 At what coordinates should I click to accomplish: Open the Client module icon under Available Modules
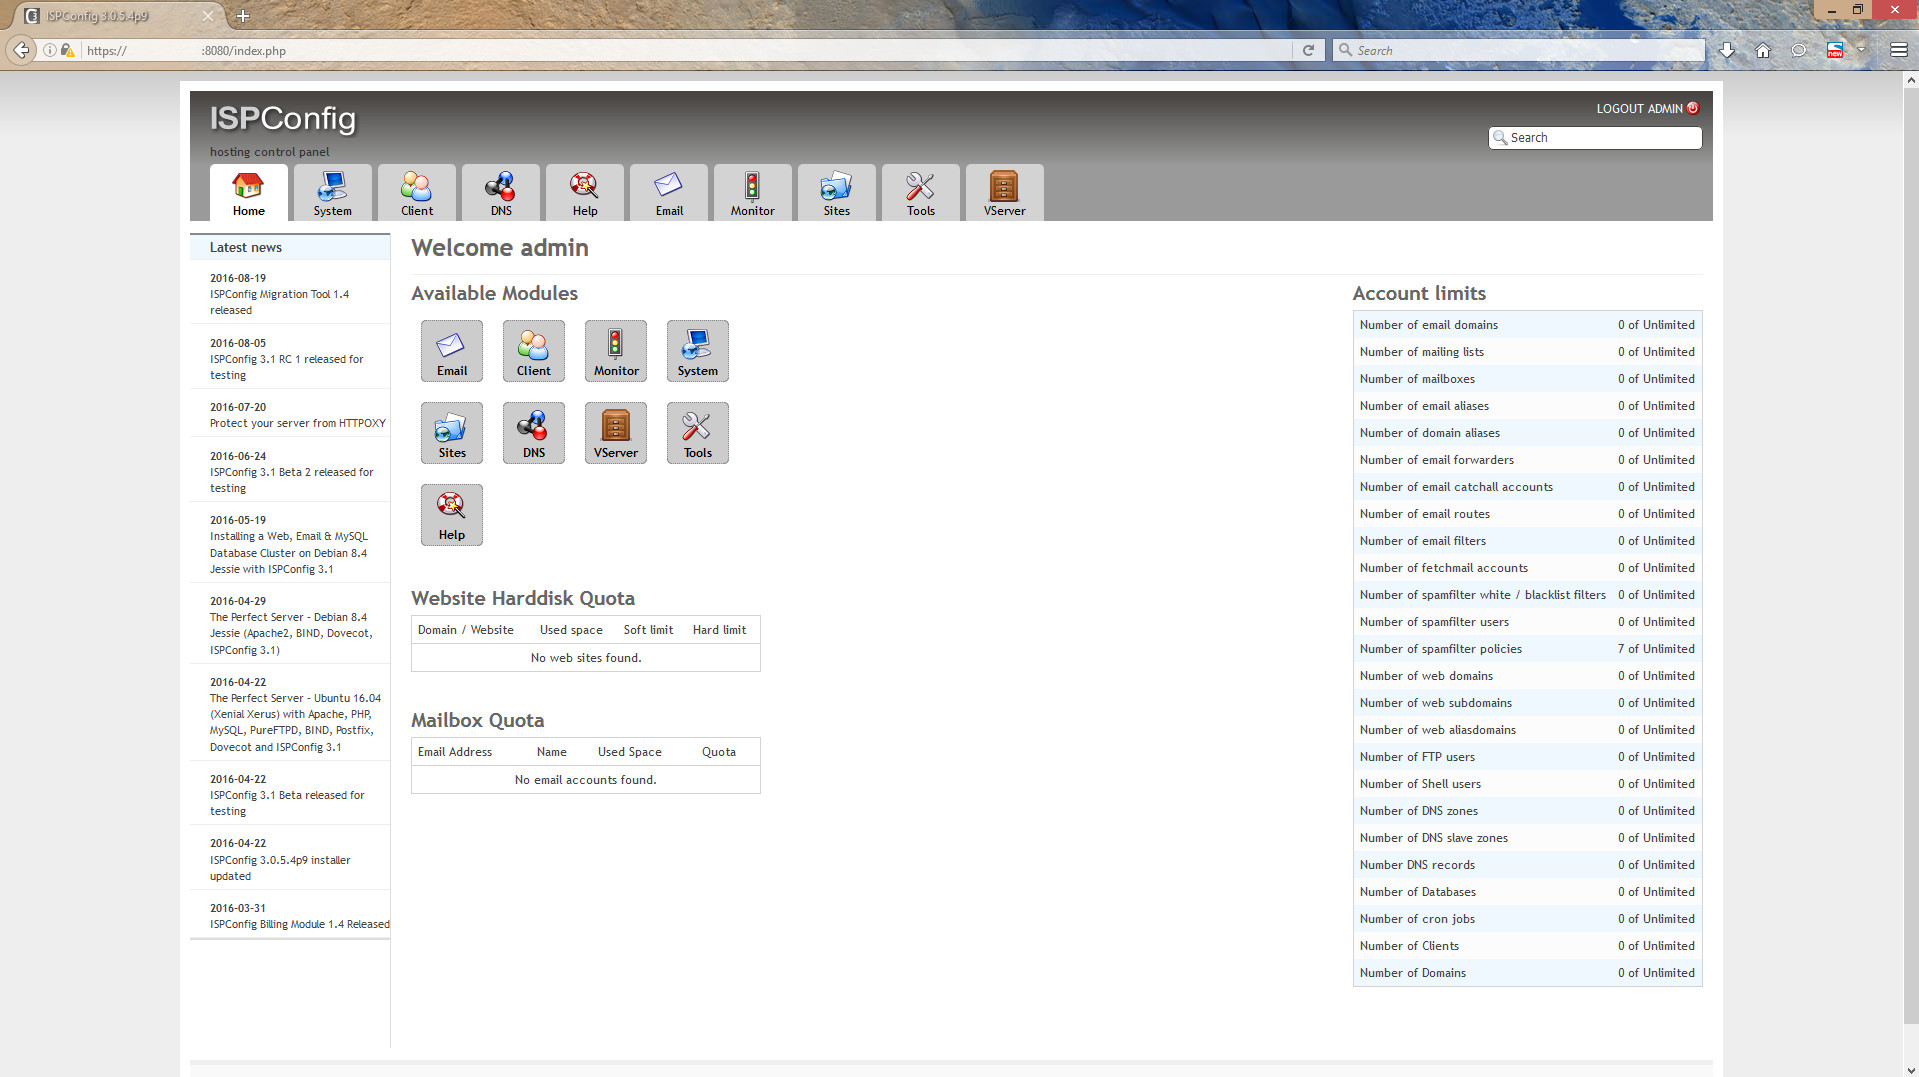(x=533, y=351)
